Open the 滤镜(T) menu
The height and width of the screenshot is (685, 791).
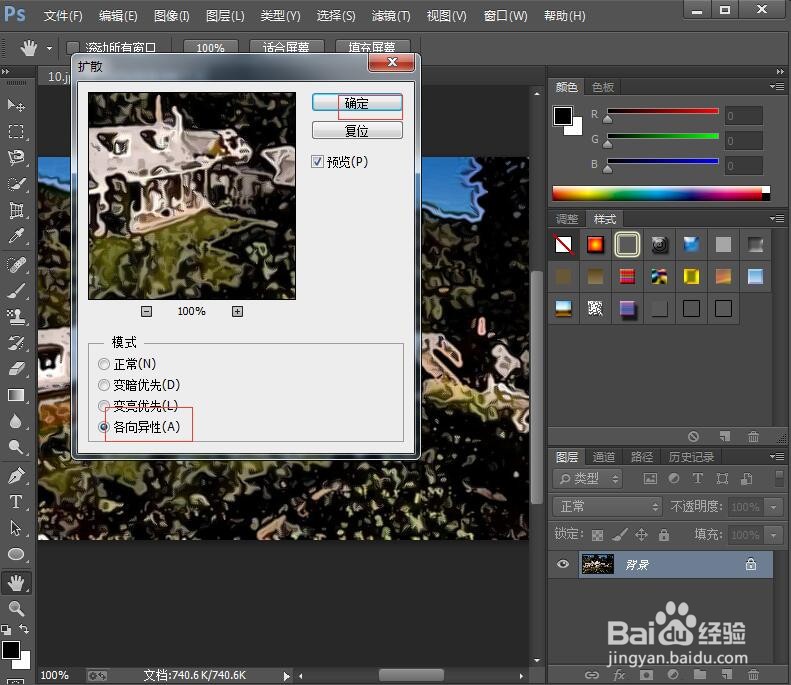[x=391, y=16]
